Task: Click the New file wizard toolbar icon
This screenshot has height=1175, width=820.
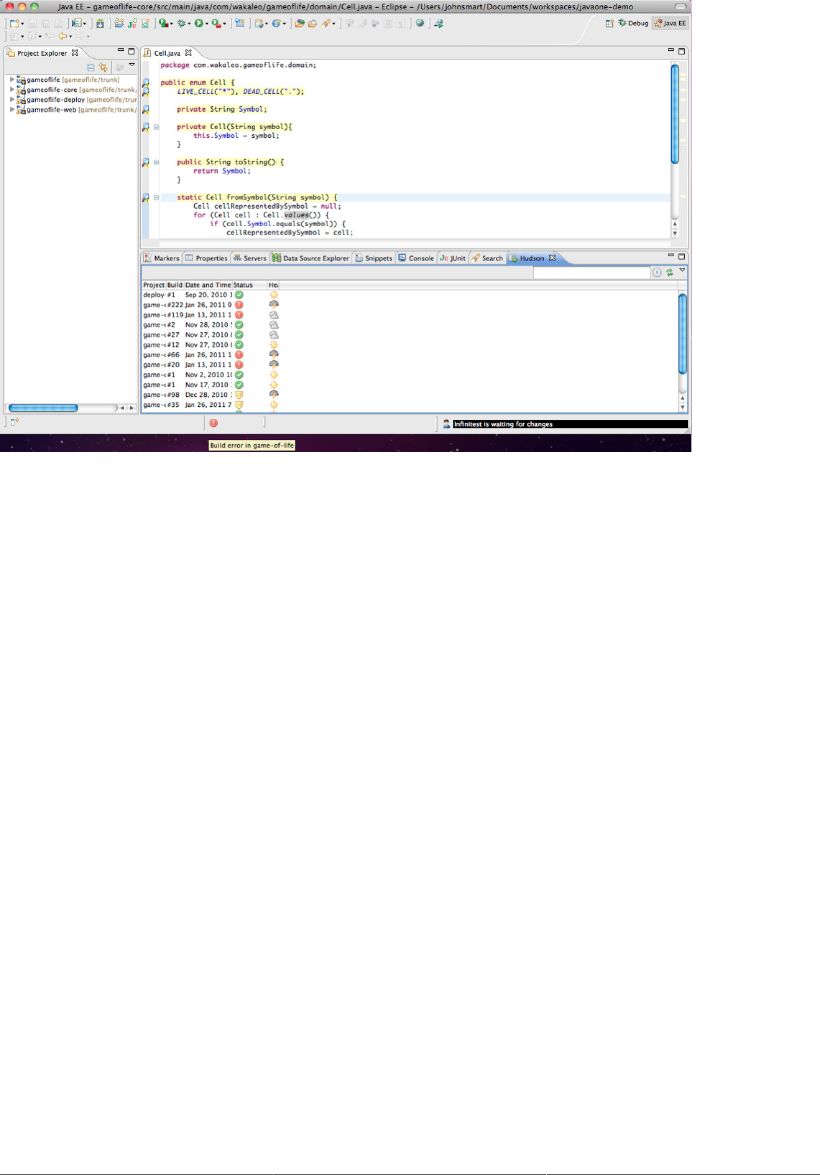Action: [14, 23]
